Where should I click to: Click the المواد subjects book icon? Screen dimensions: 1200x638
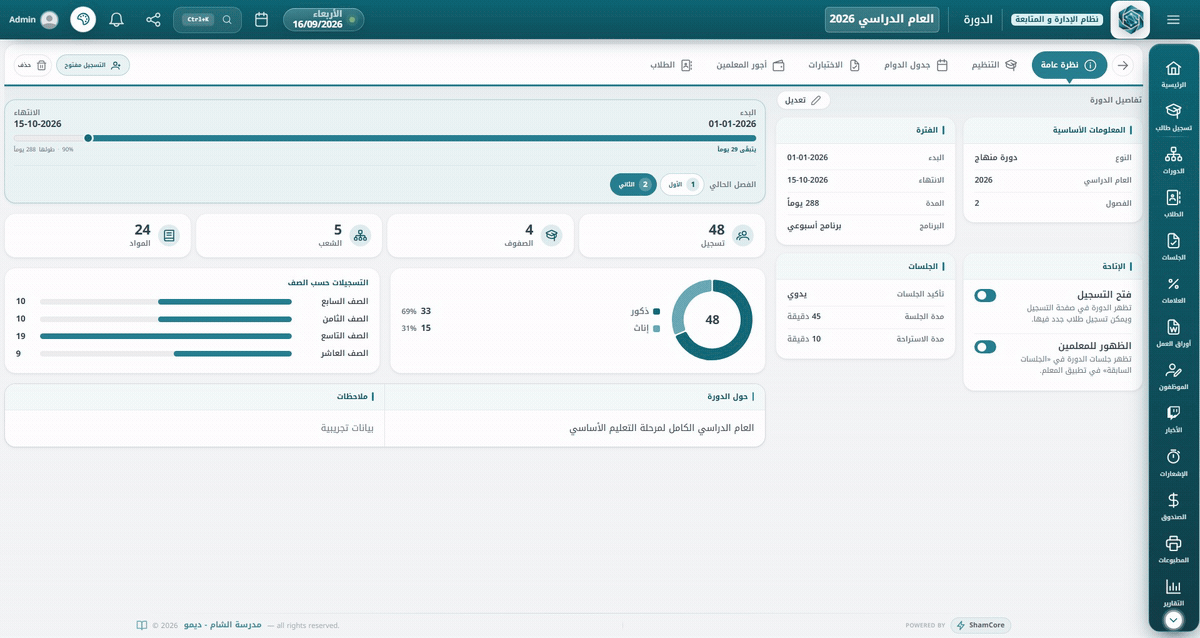tap(169, 236)
